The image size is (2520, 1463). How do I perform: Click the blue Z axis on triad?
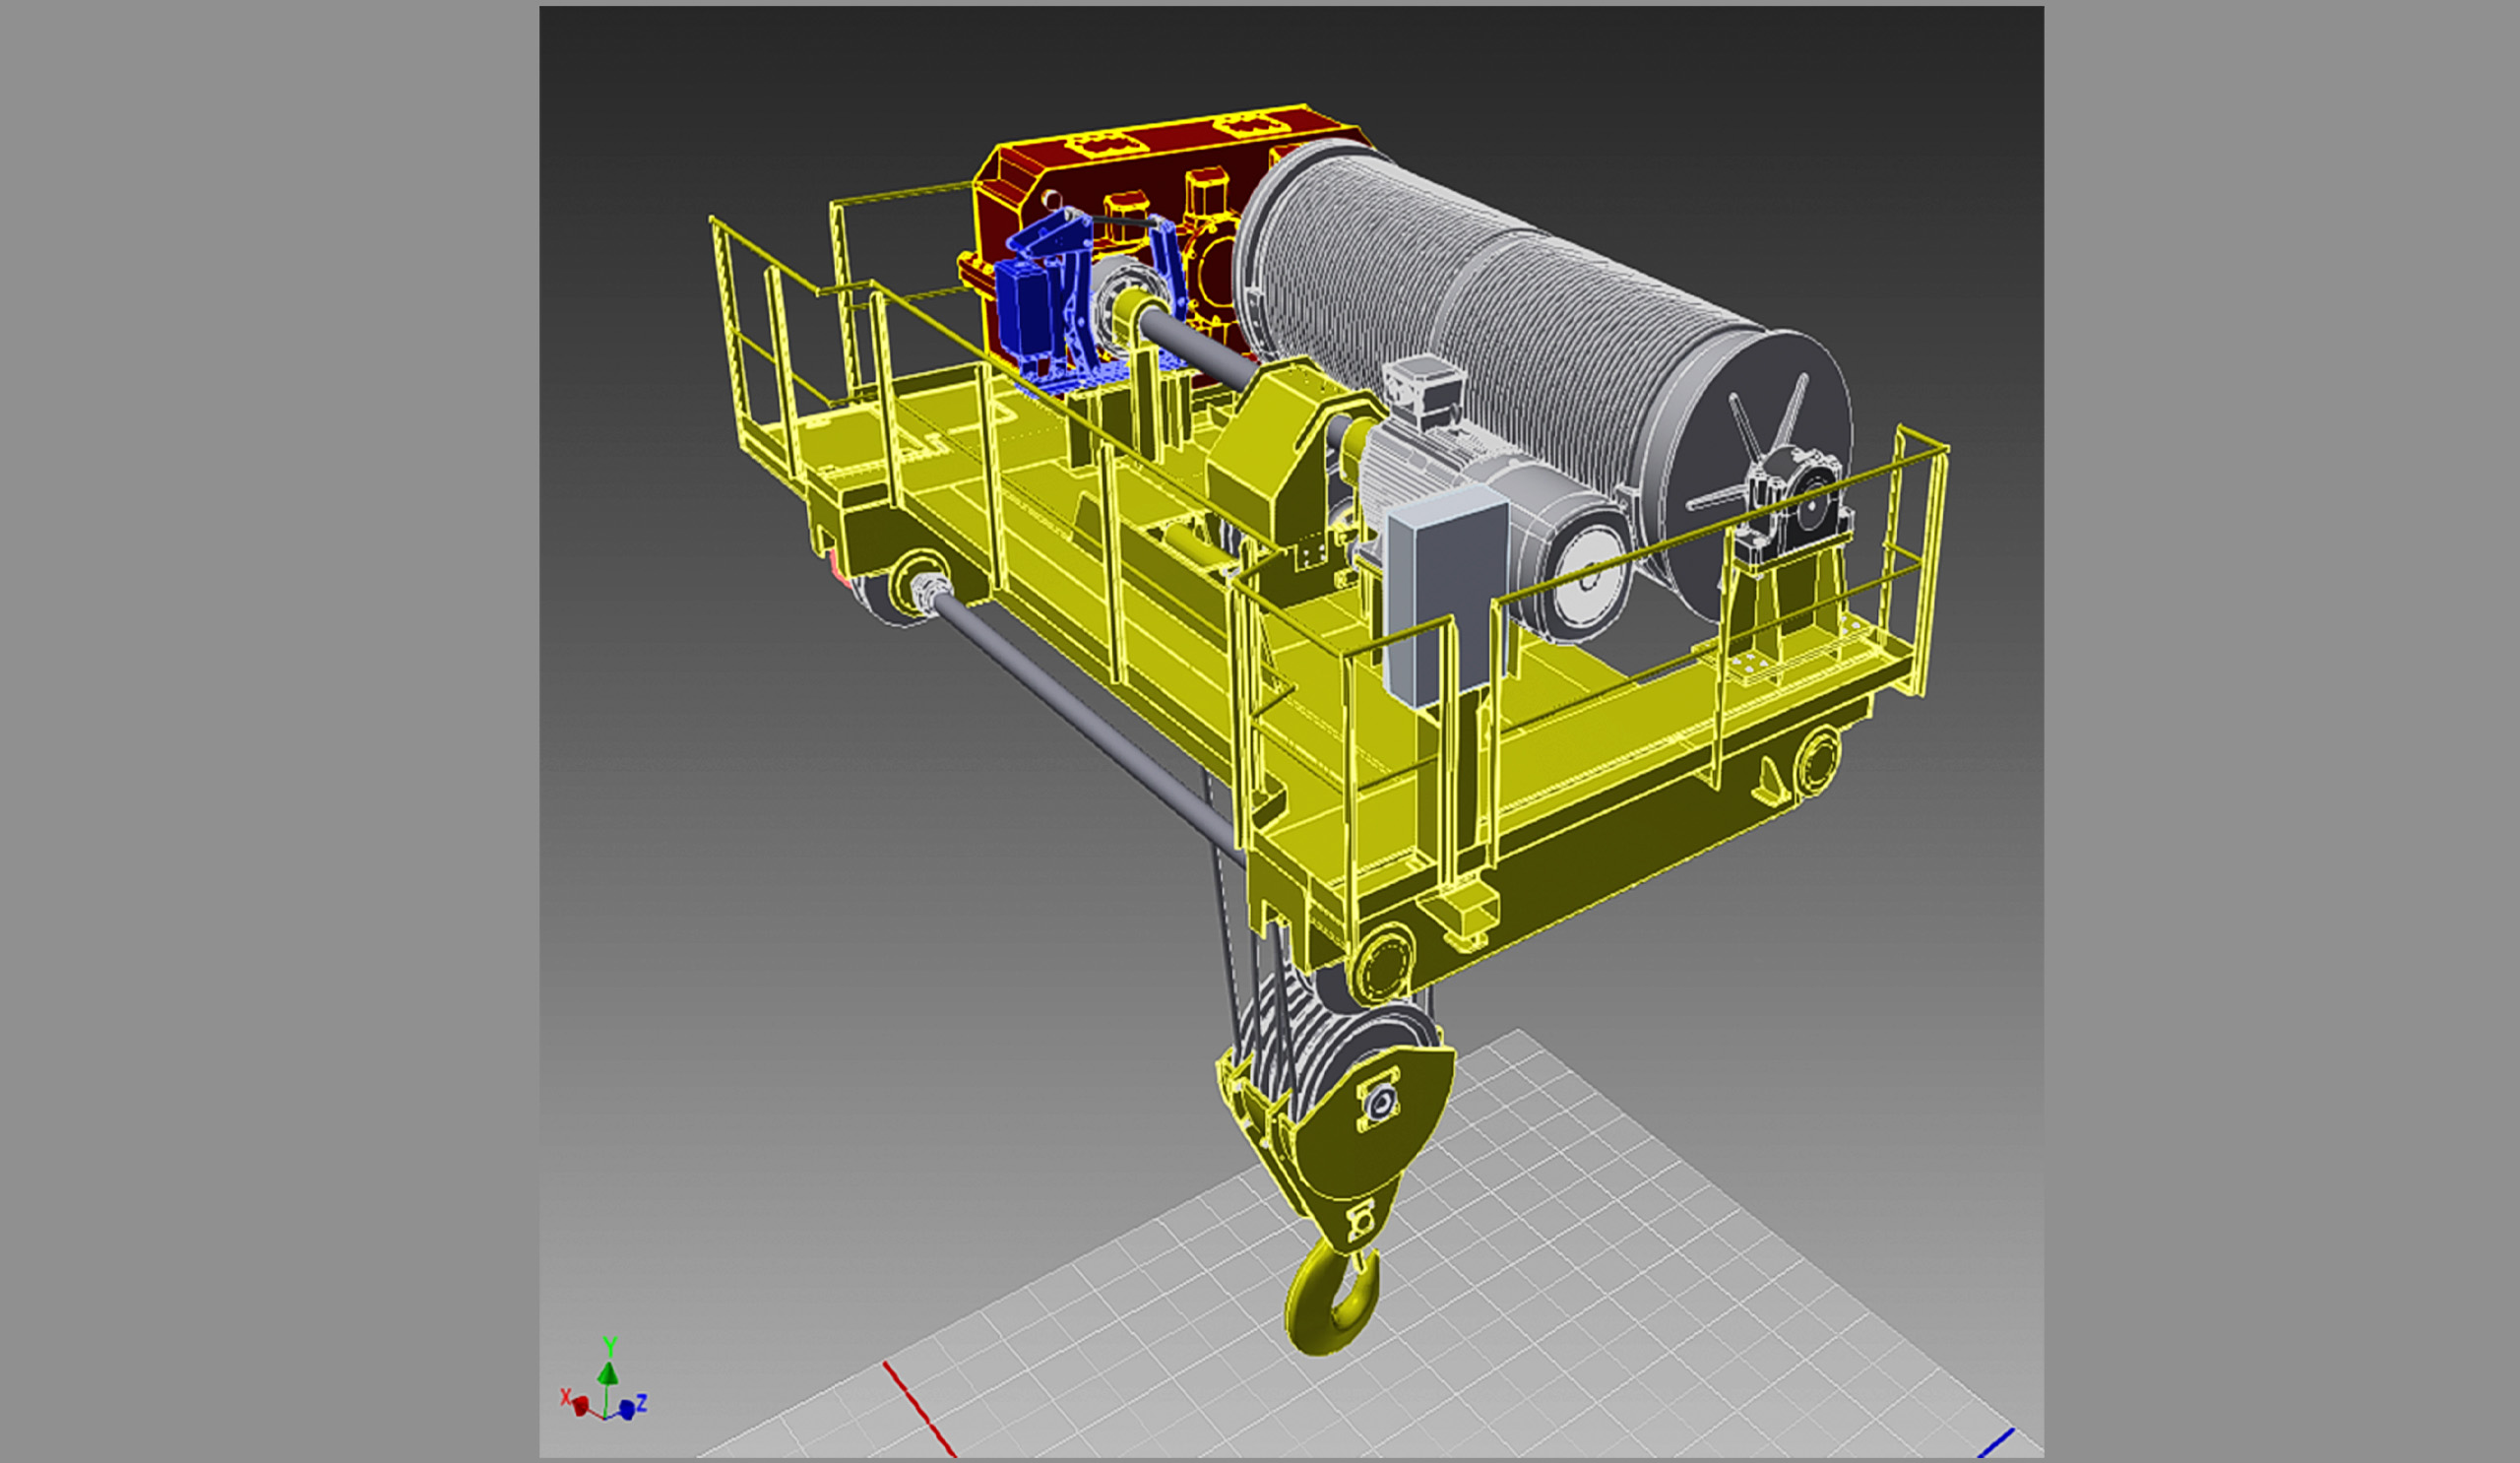click(x=628, y=1409)
